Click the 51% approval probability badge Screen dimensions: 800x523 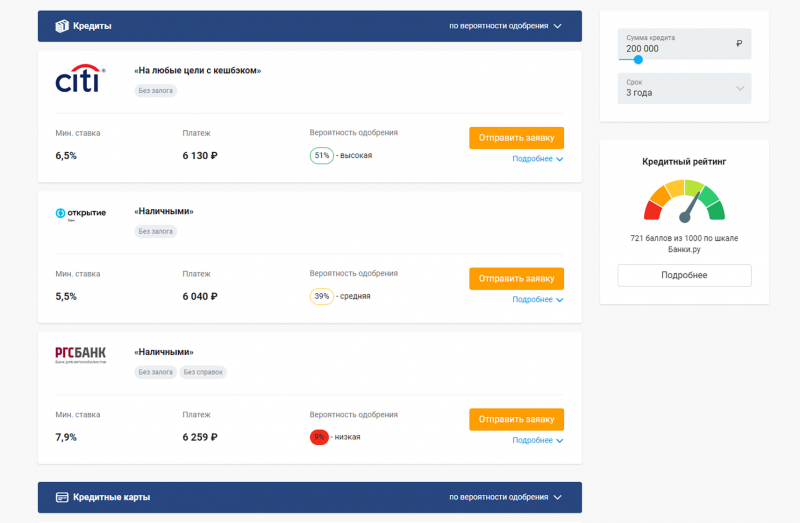pyautogui.click(x=322, y=156)
